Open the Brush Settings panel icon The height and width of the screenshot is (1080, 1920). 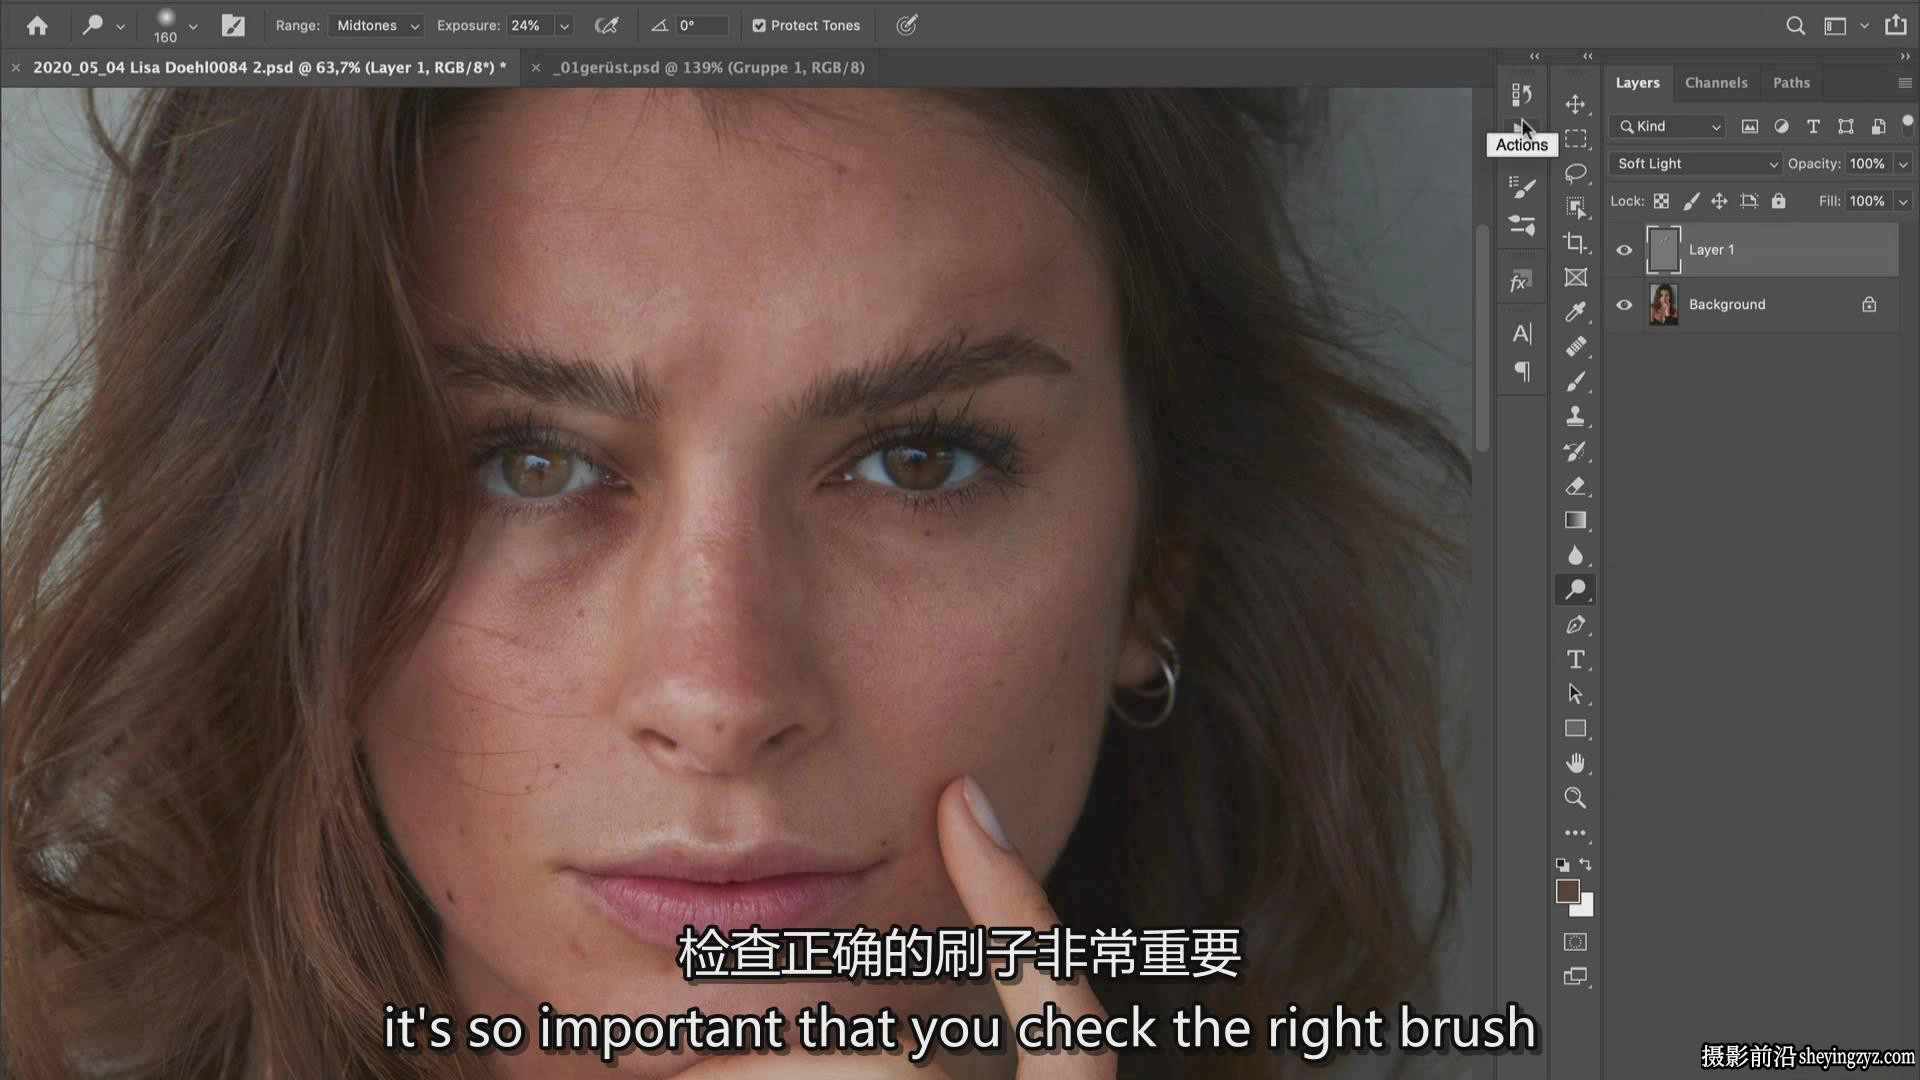(1521, 186)
